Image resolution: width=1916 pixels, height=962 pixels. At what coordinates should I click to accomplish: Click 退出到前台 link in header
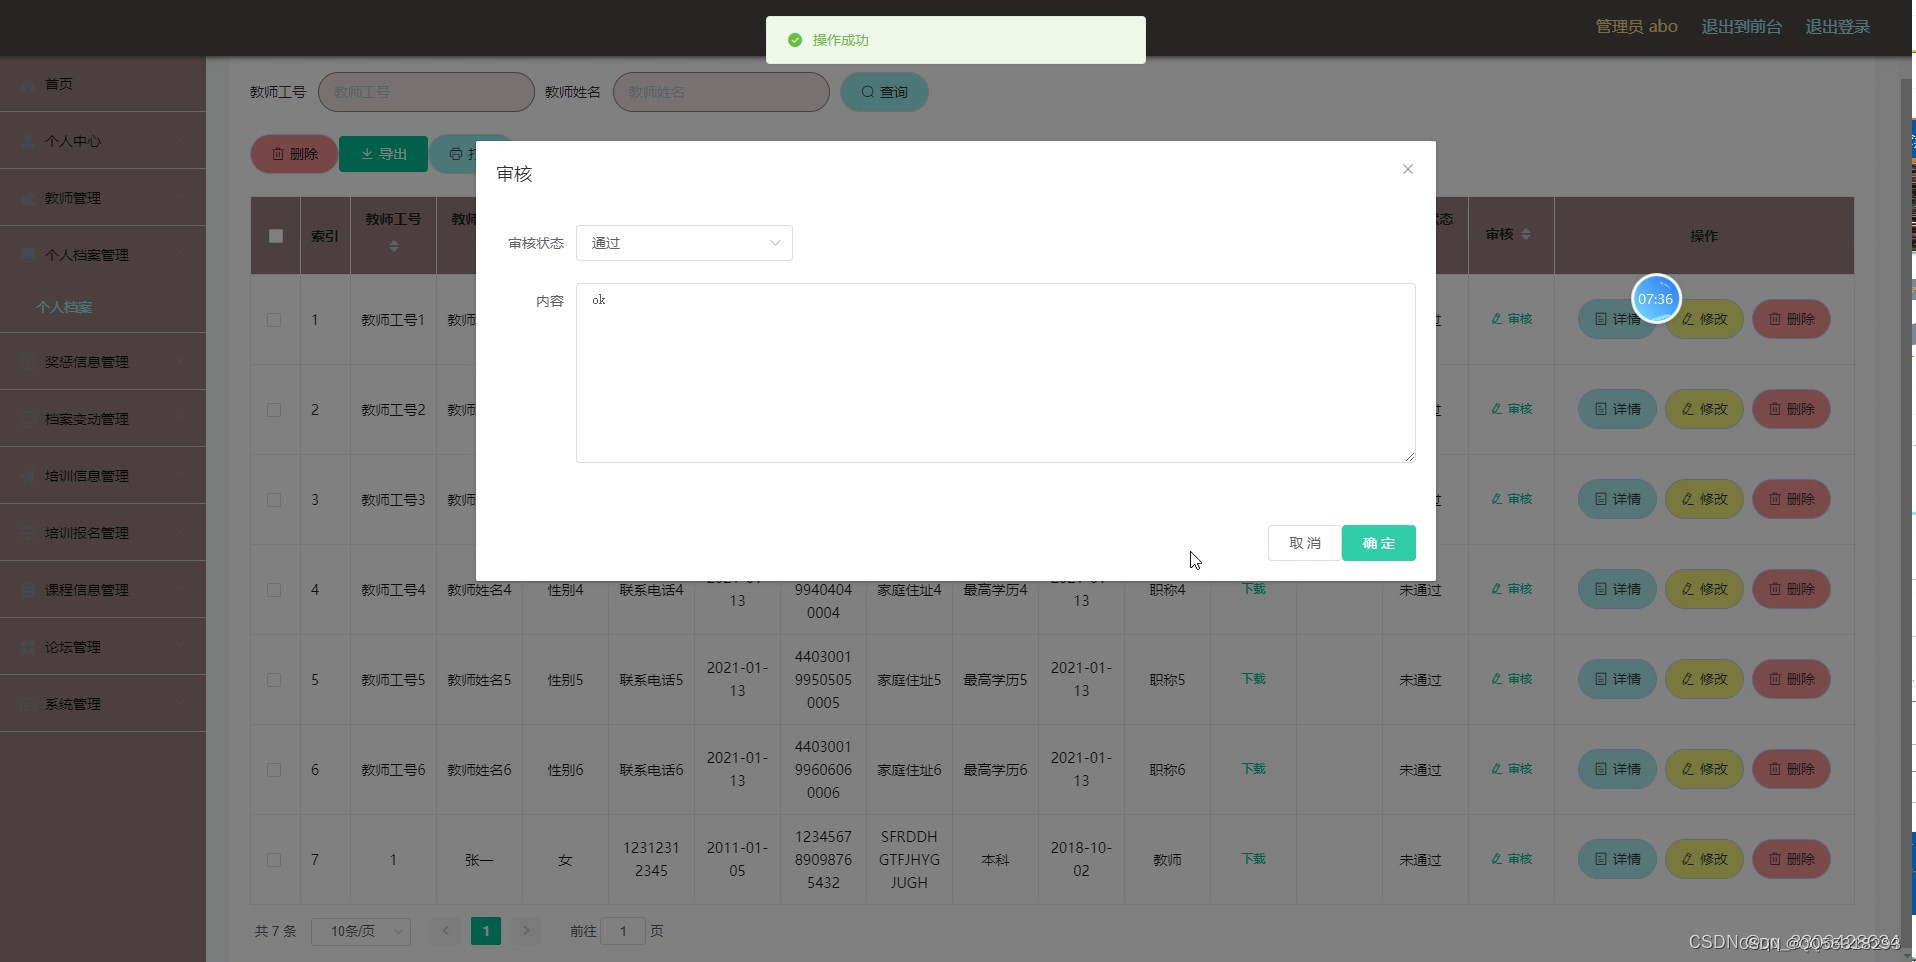[x=1741, y=27]
